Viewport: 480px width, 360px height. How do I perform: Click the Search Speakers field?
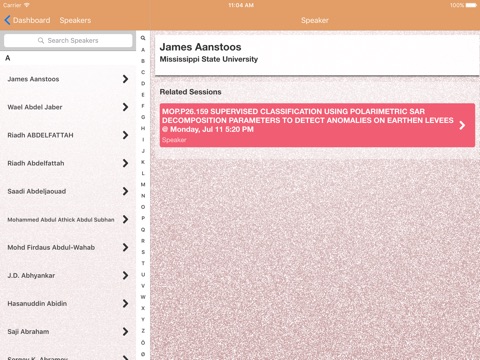(68, 41)
